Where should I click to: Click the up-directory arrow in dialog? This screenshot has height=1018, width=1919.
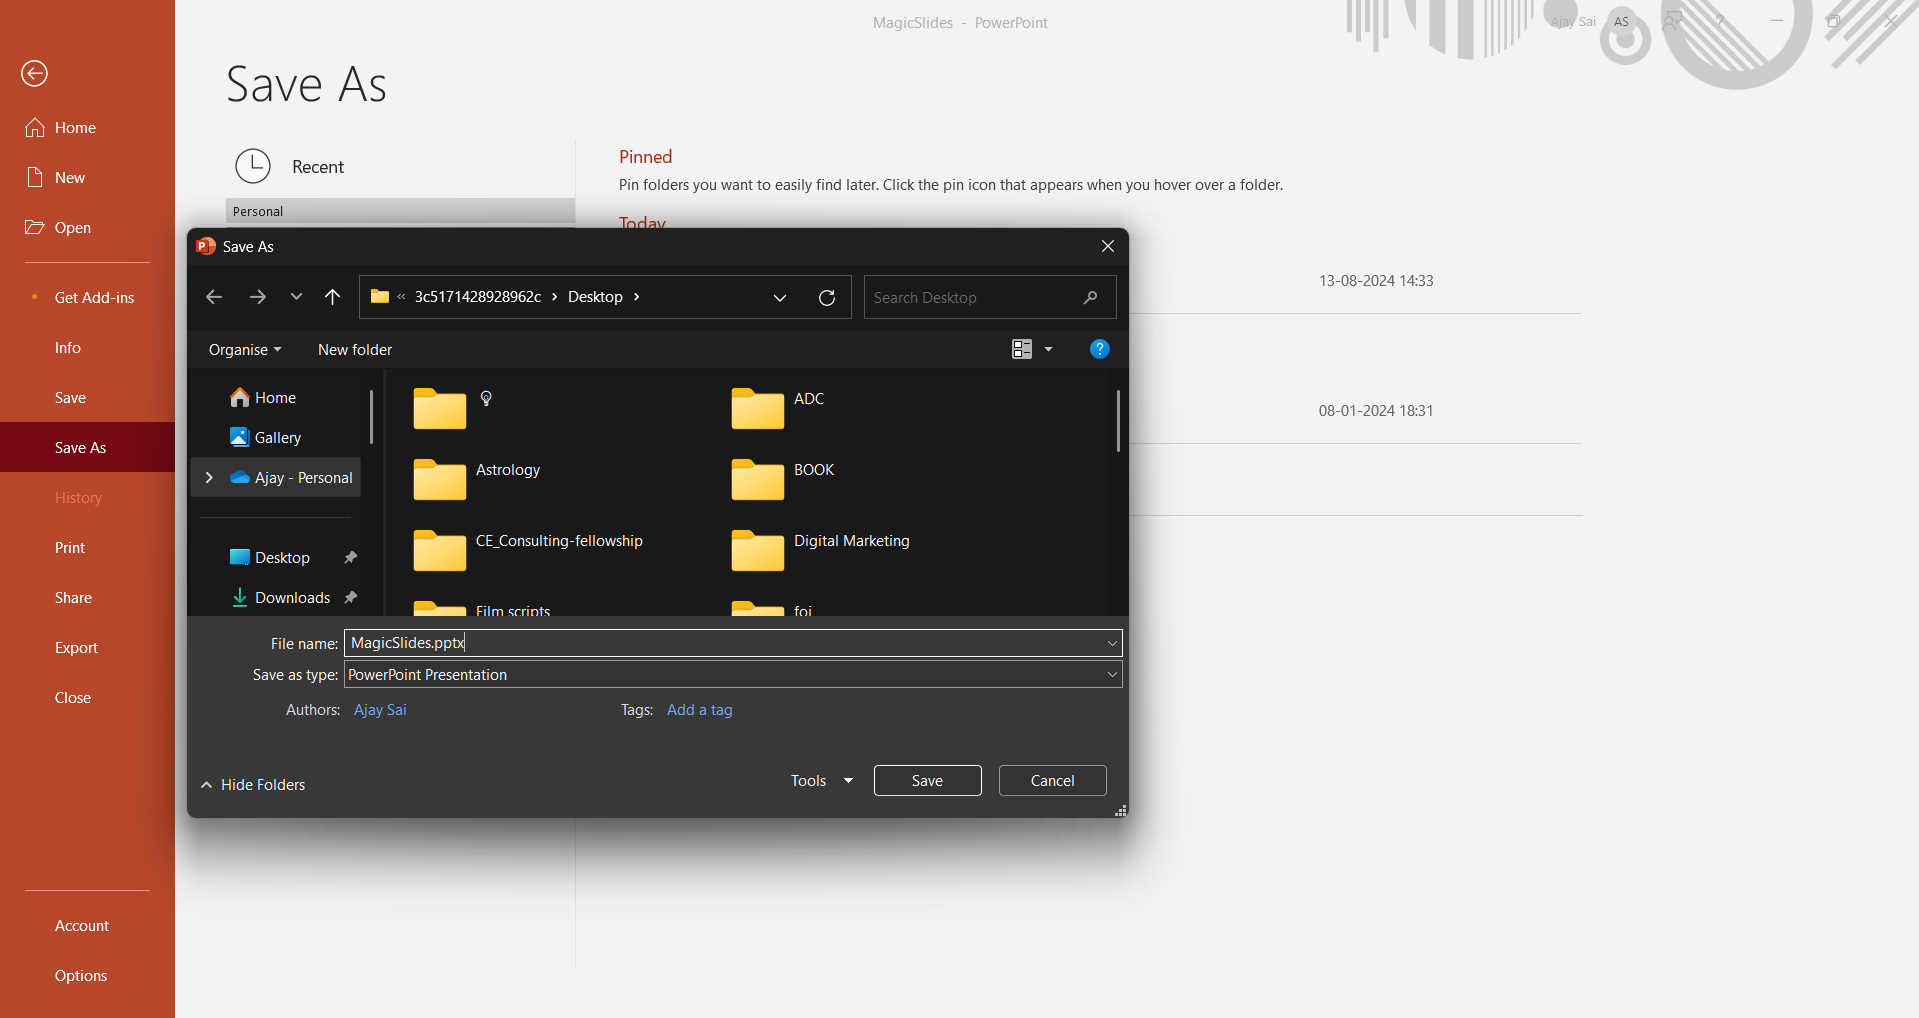(332, 297)
